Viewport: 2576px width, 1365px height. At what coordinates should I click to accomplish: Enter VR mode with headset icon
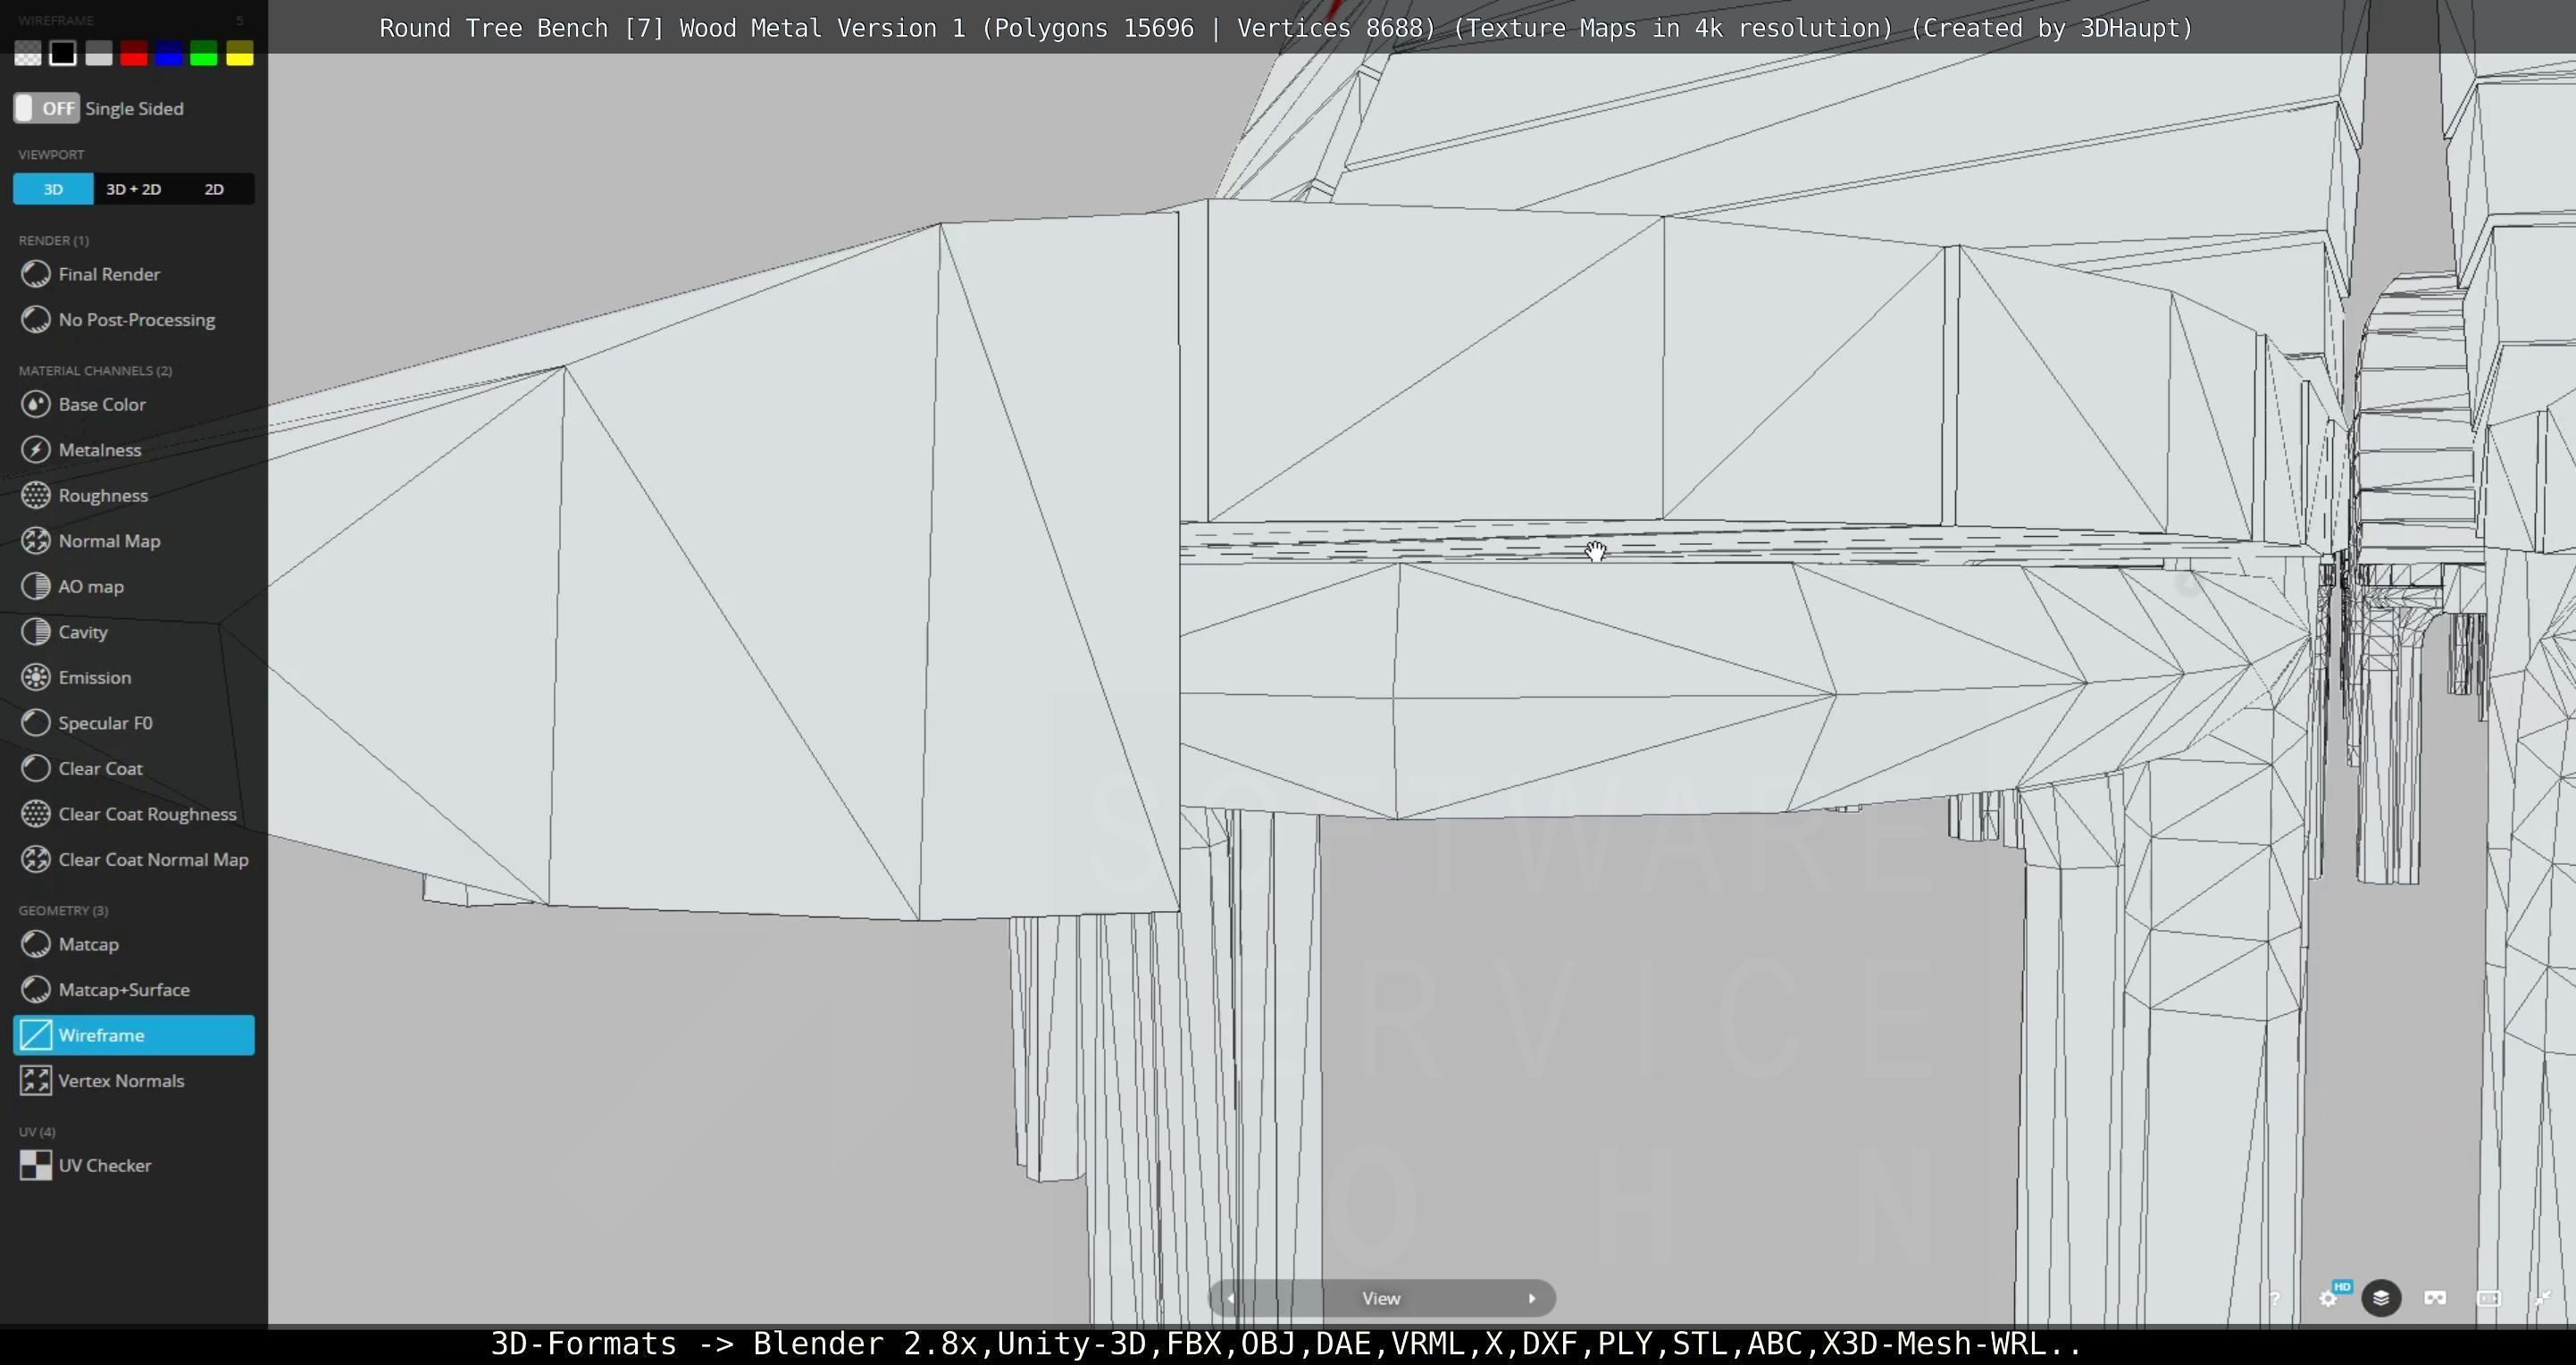(2435, 1298)
